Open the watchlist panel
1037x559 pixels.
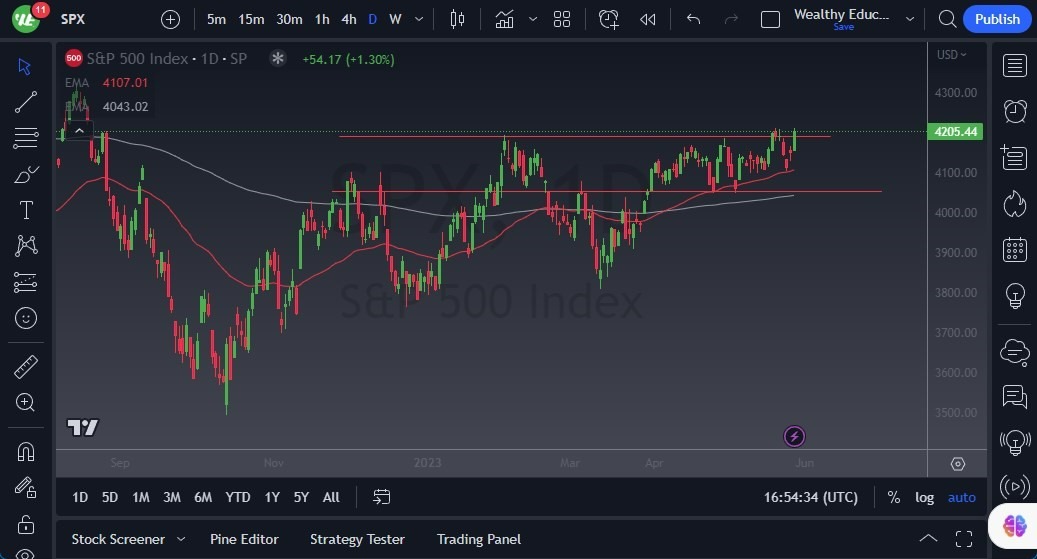pyautogui.click(x=1015, y=65)
